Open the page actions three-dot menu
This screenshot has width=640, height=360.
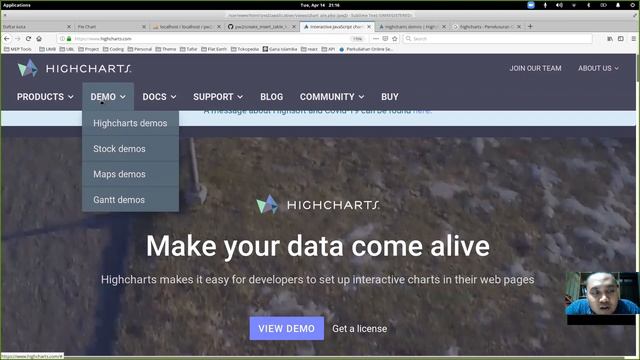tap(376, 38)
